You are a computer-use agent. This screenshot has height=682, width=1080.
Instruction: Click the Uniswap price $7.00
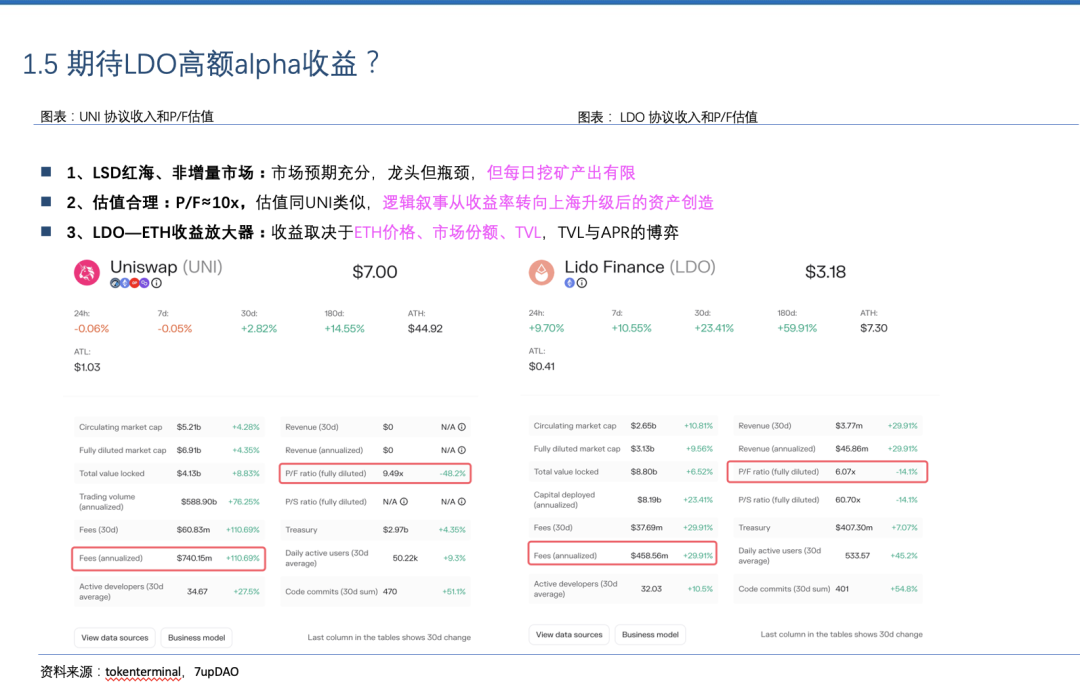point(375,272)
